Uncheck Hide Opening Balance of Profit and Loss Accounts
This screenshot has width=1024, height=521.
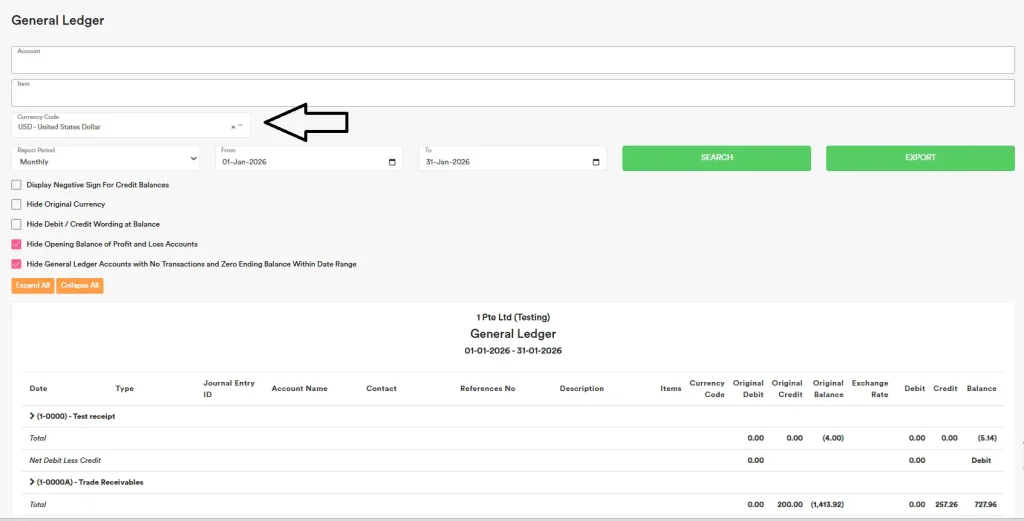tap(16, 244)
